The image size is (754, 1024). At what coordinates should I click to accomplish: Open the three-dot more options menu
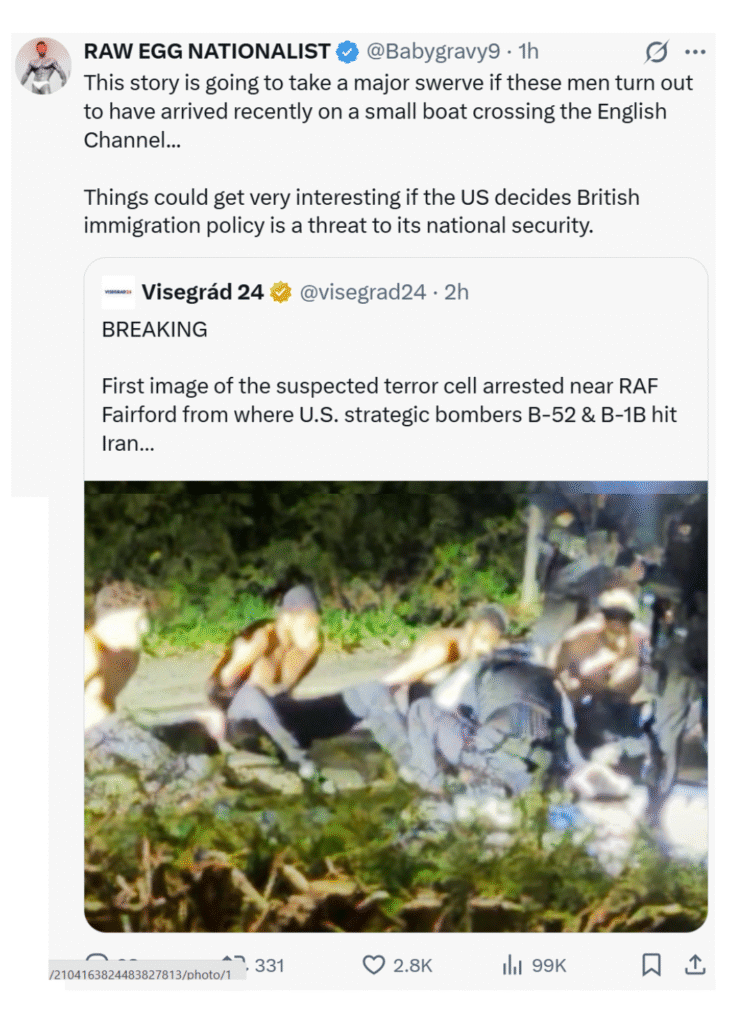pos(695,52)
